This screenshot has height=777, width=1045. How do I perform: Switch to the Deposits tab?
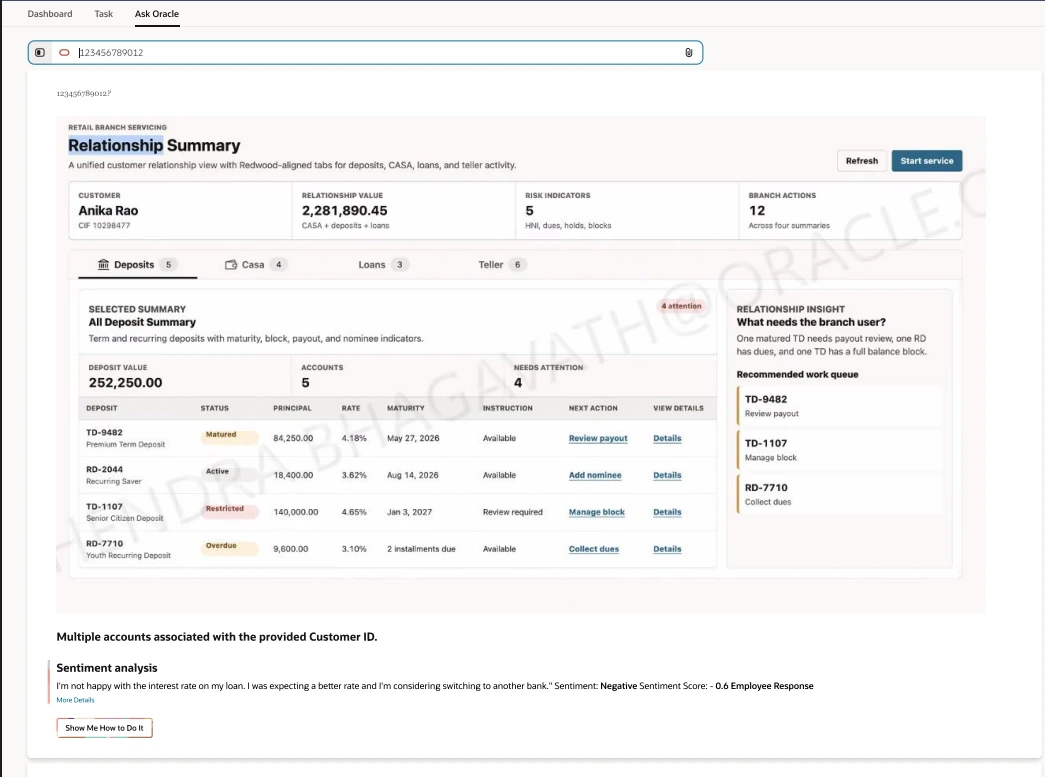[137, 265]
